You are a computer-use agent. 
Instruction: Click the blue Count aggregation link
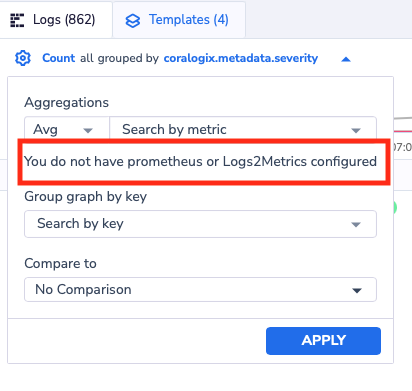tap(58, 58)
